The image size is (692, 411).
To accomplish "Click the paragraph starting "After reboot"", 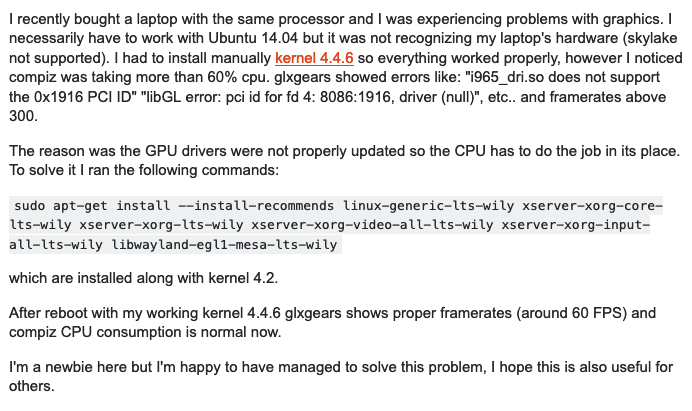I will point(340,322).
